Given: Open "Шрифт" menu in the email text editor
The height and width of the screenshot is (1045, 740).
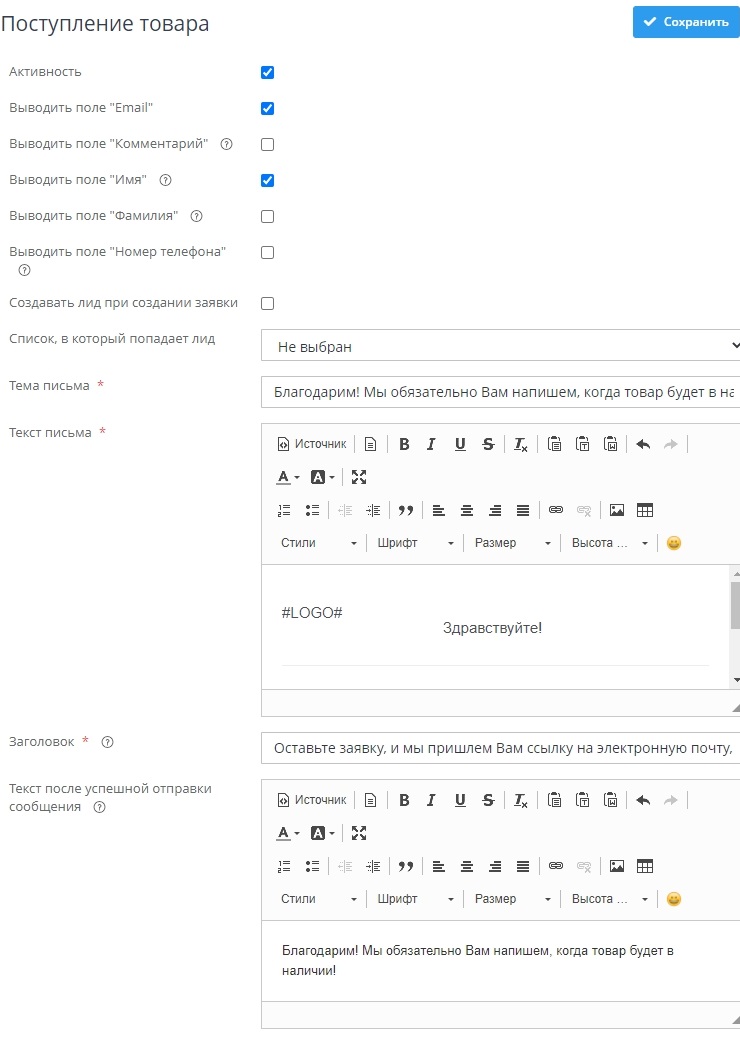Looking at the screenshot, I should click(415, 543).
